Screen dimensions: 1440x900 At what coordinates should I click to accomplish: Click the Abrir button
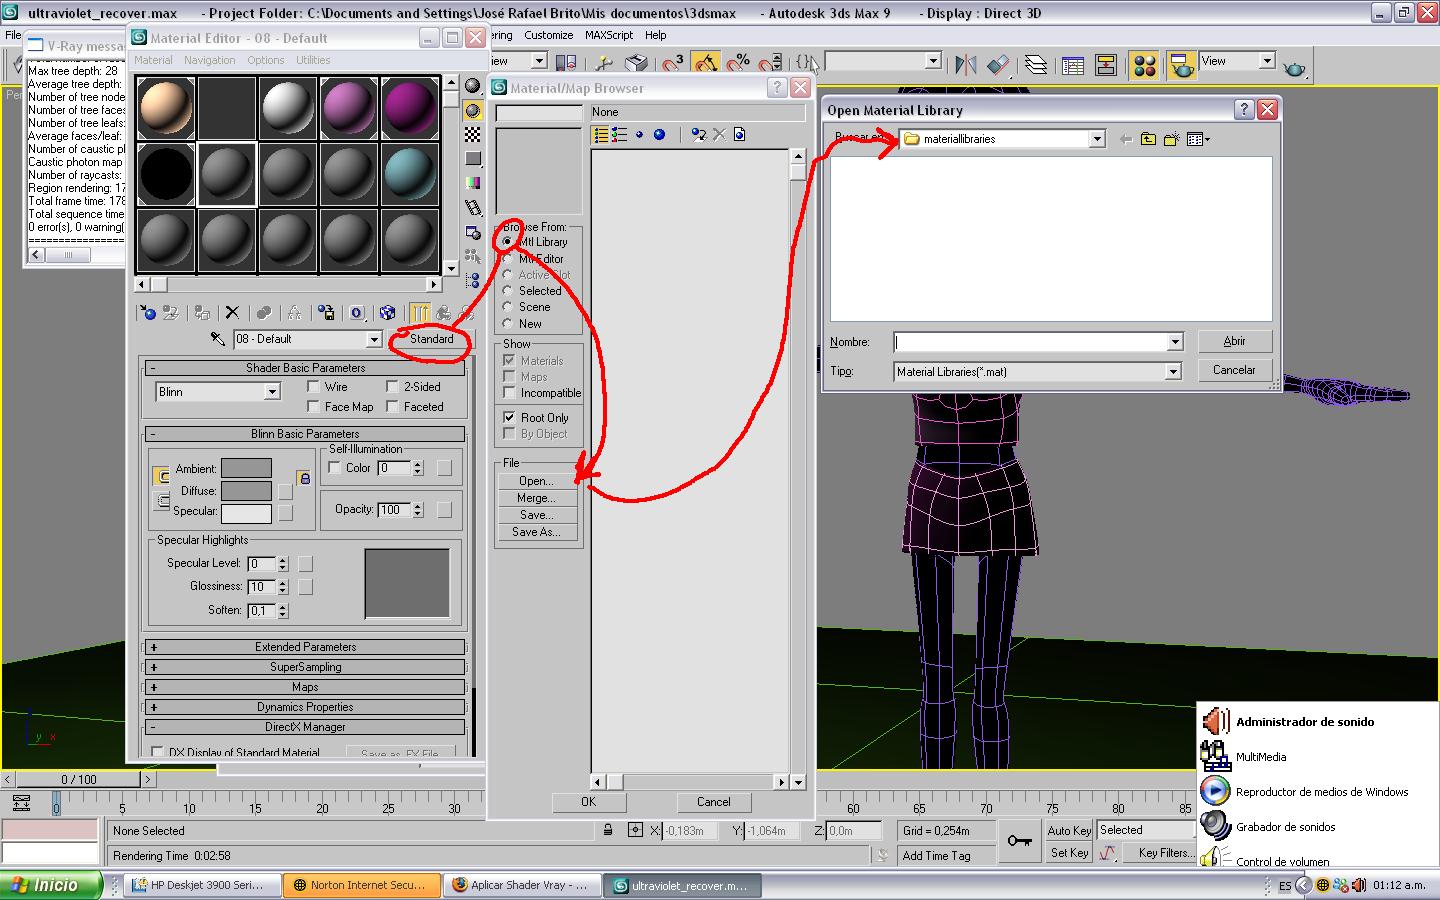[1235, 341]
